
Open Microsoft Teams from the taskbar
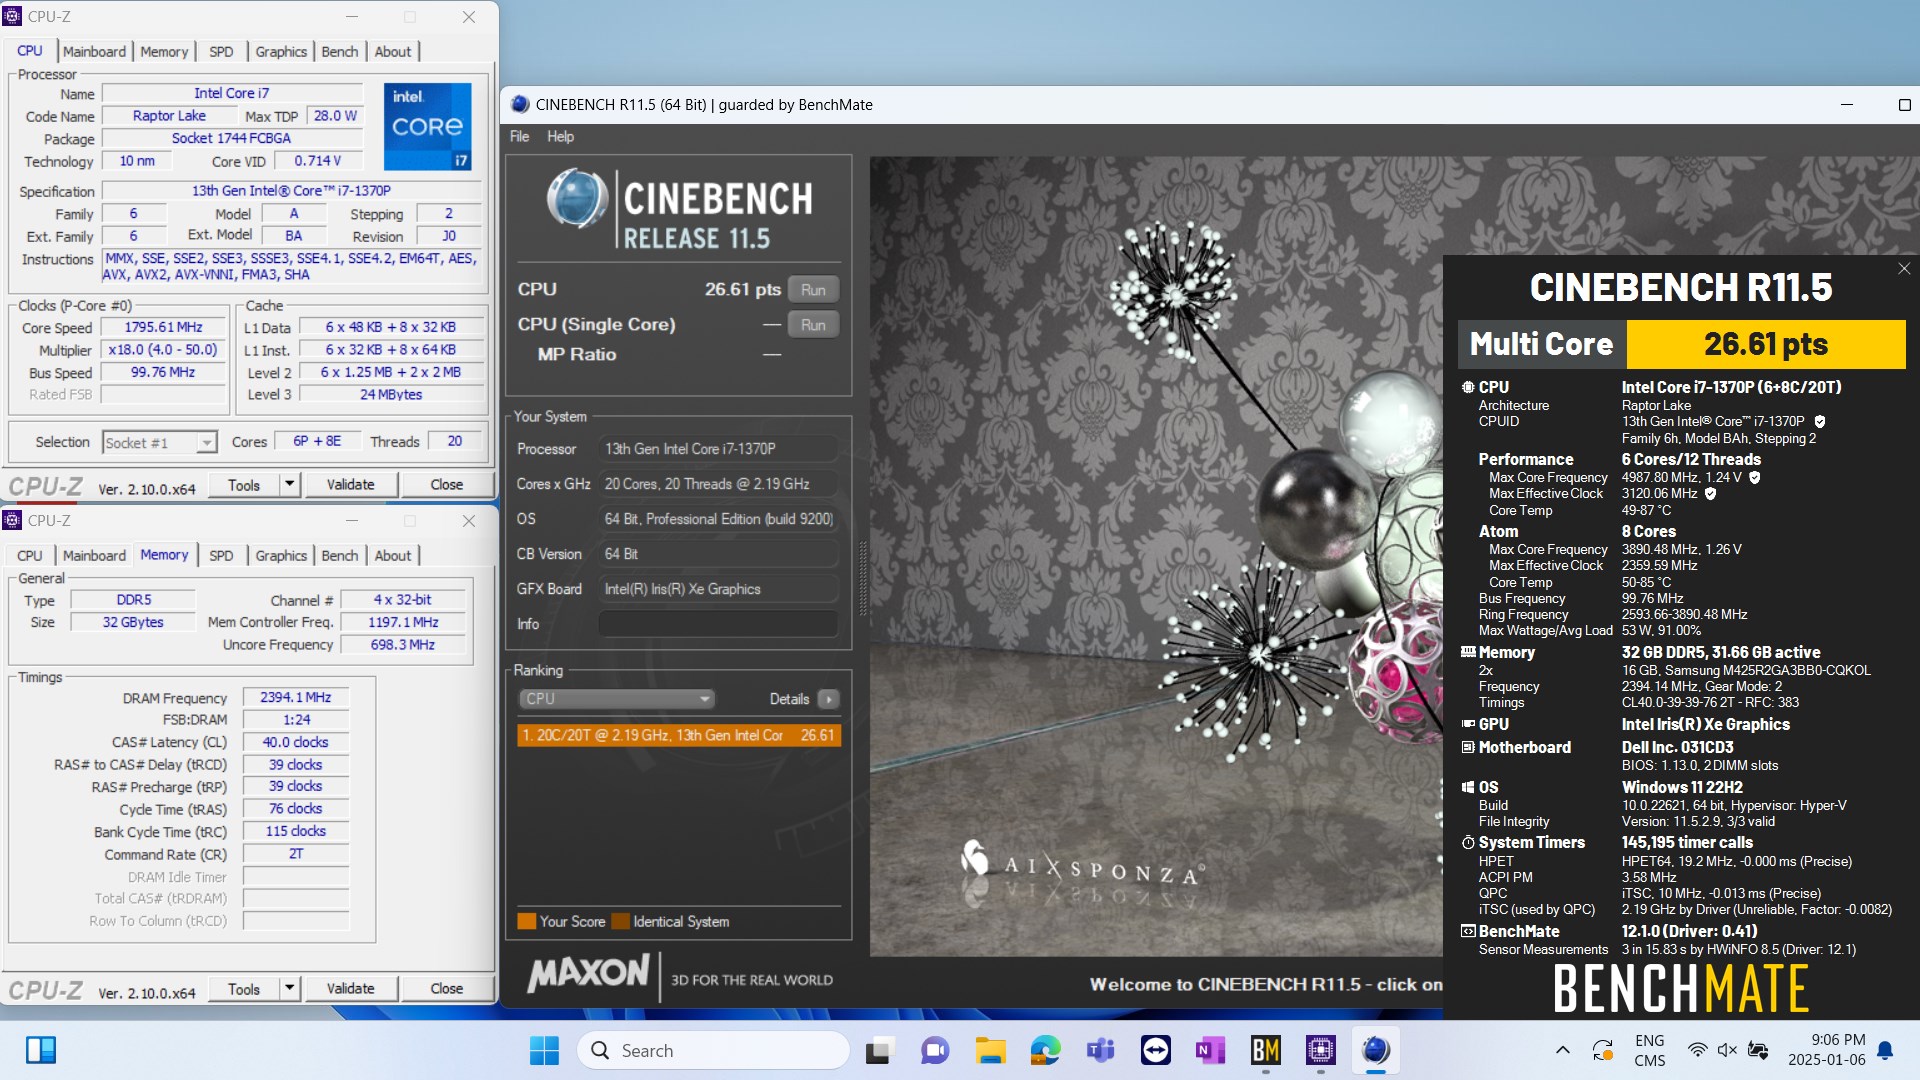tap(1101, 1050)
